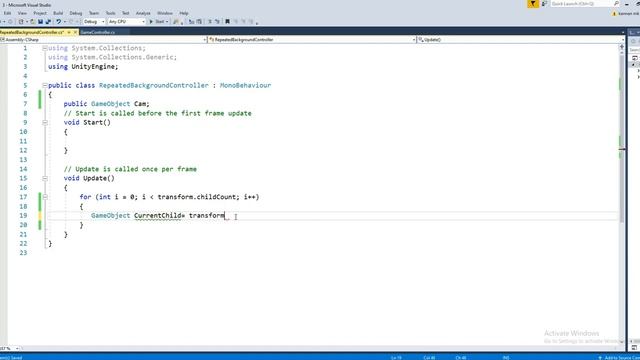Click the Quick Launch magnifier icon
This screenshot has height=360, width=640.
coord(616,4)
